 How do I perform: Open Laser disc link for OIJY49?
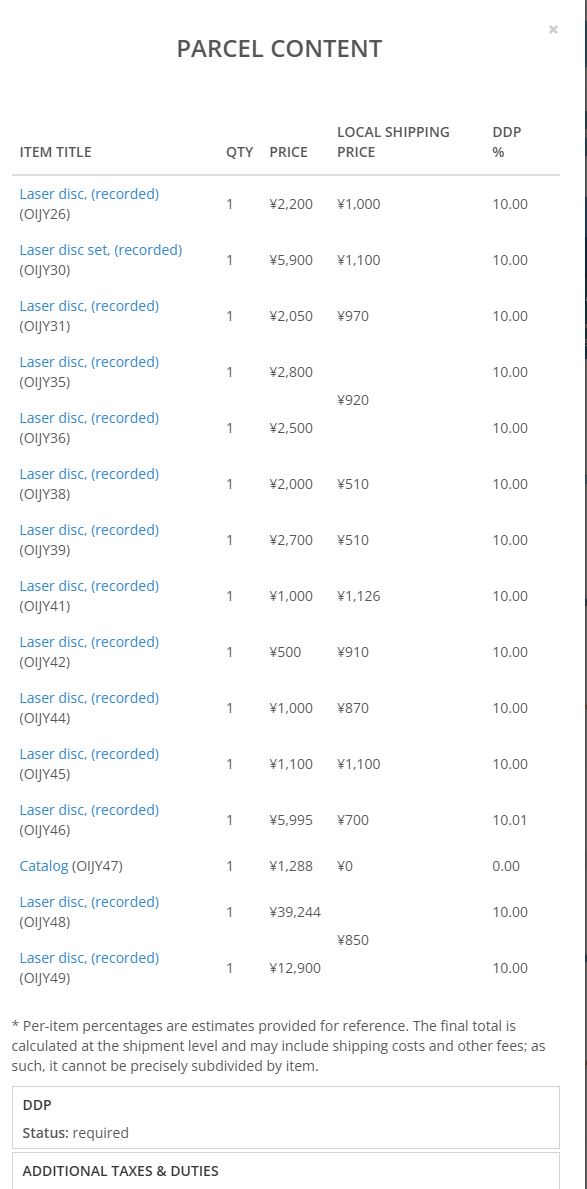pyautogui.click(x=89, y=958)
